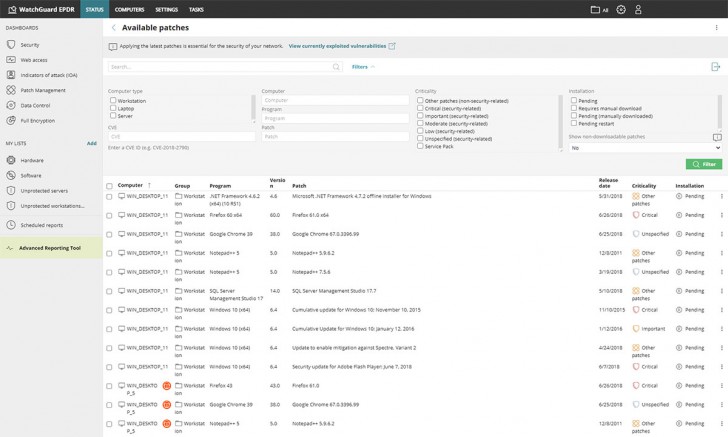The height and width of the screenshot is (437, 728).
Task: Click the Program column header
Action: point(220,186)
